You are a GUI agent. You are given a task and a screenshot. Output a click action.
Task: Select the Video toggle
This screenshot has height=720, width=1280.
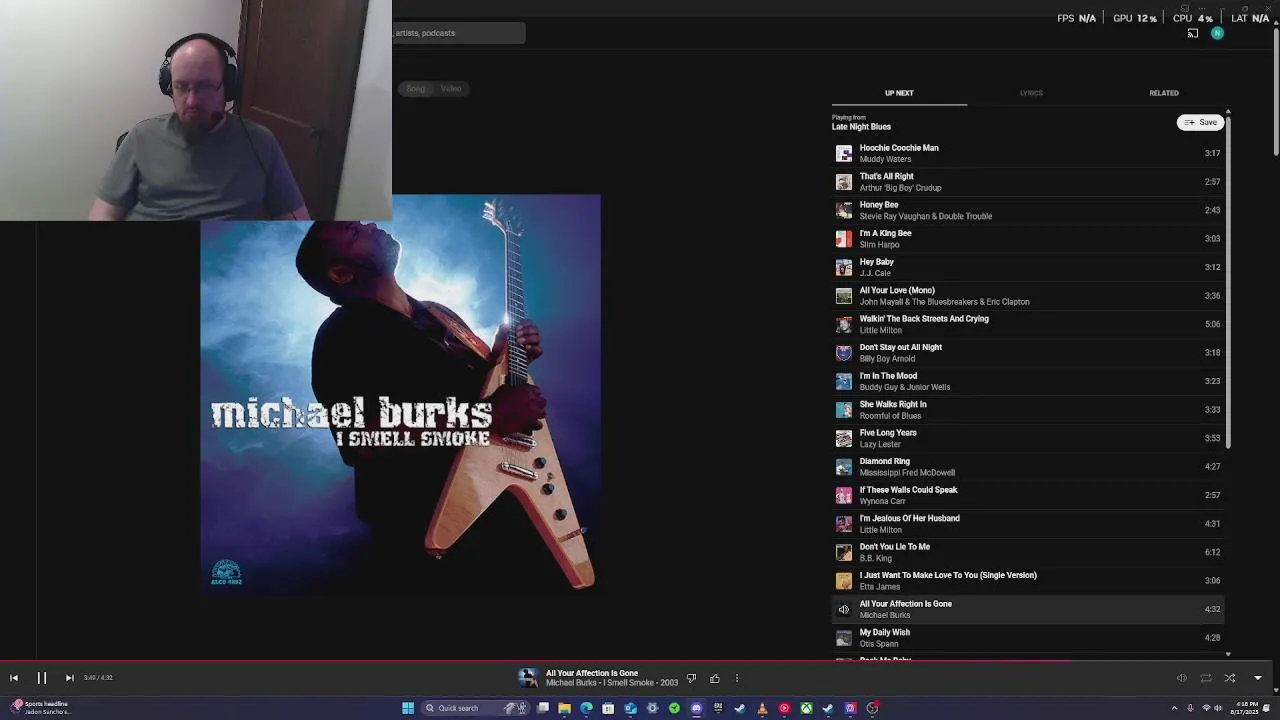coord(451,89)
